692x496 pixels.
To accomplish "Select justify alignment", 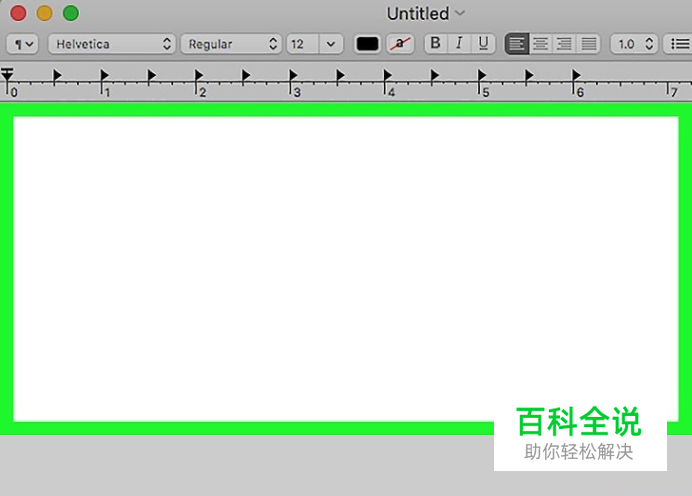I will pyautogui.click(x=588, y=44).
